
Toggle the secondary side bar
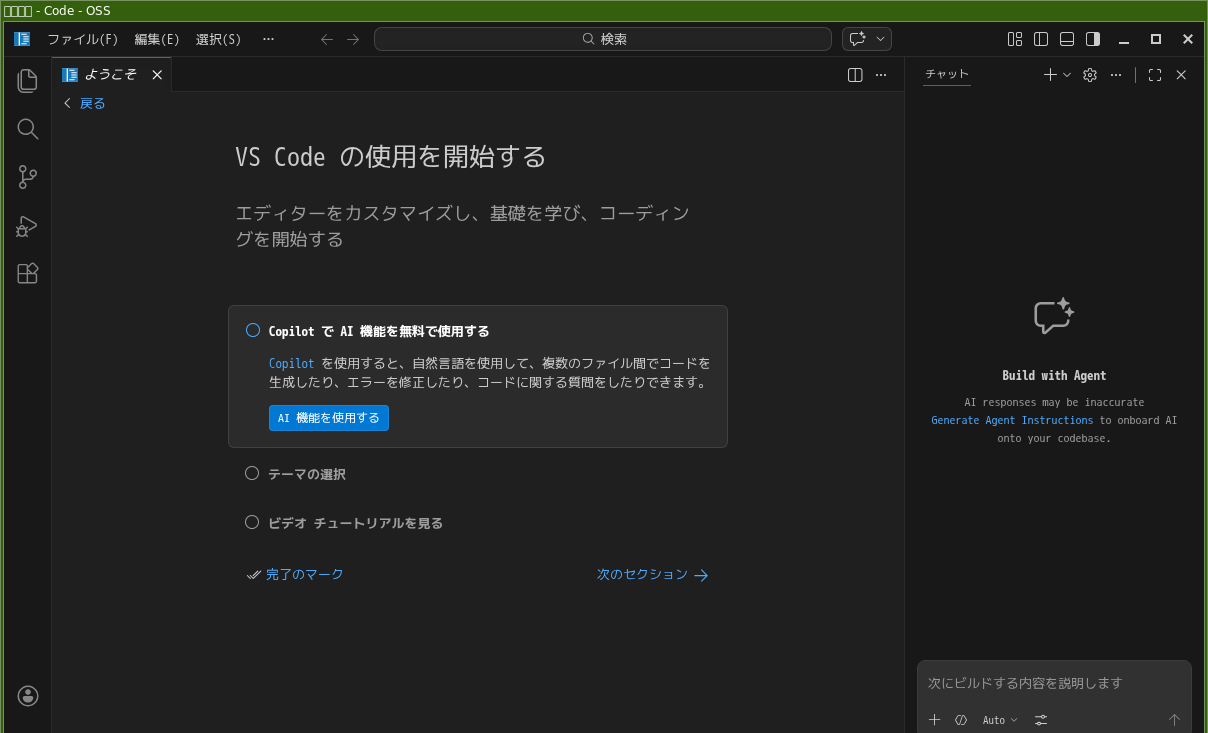[1093, 39]
